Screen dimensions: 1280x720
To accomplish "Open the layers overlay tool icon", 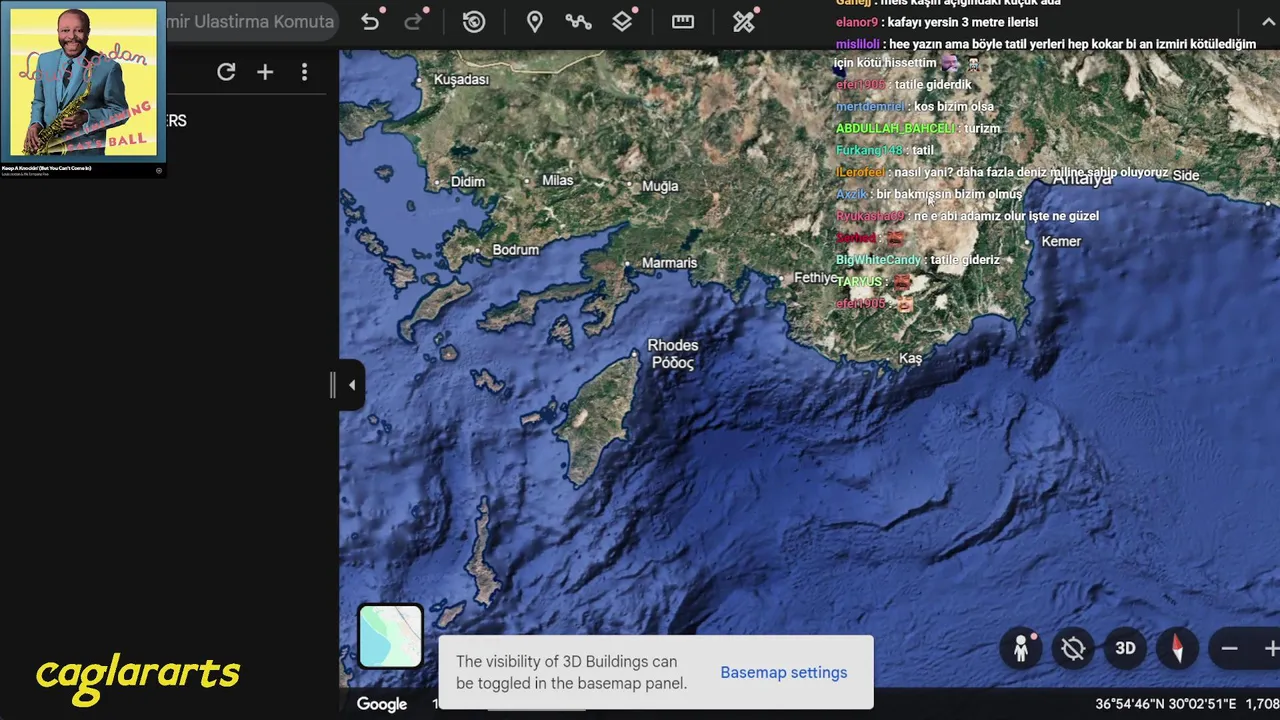I will click(x=622, y=21).
